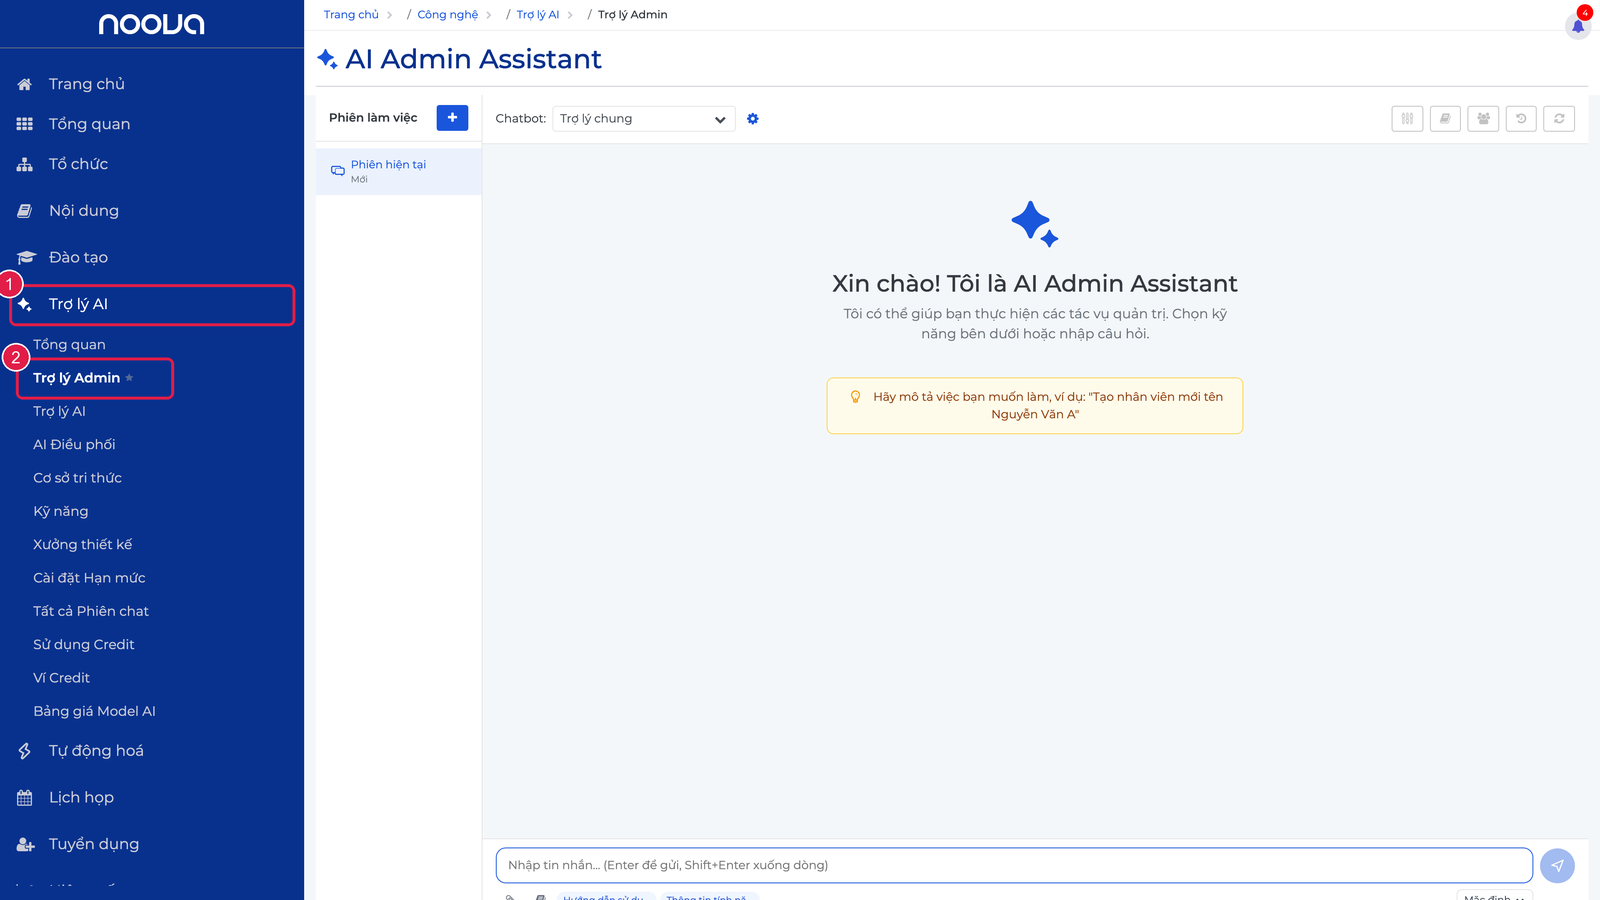
Task: Open Lịch họp menu in sidebar
Action: pos(81,798)
